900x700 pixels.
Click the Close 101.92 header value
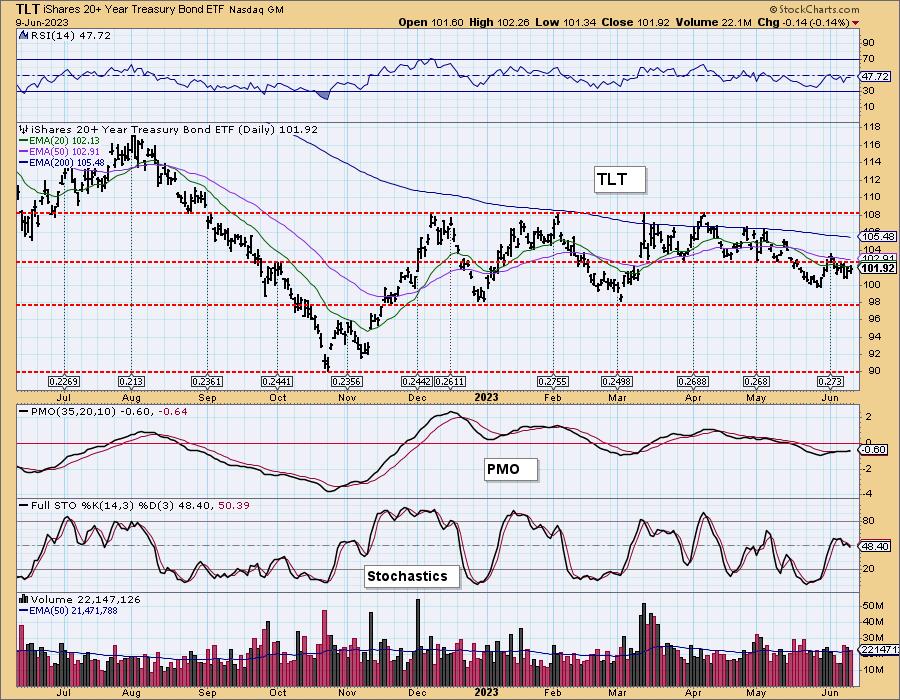[x=636, y=22]
